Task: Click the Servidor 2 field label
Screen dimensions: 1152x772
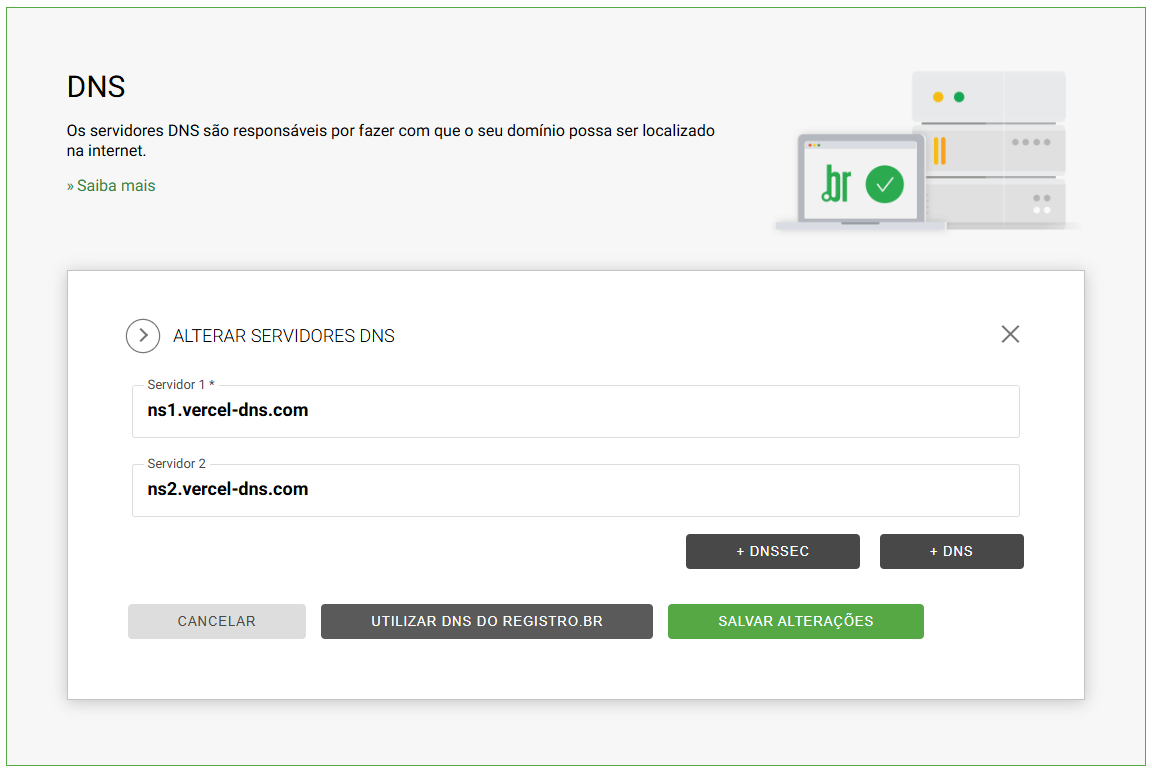Action: click(x=176, y=464)
